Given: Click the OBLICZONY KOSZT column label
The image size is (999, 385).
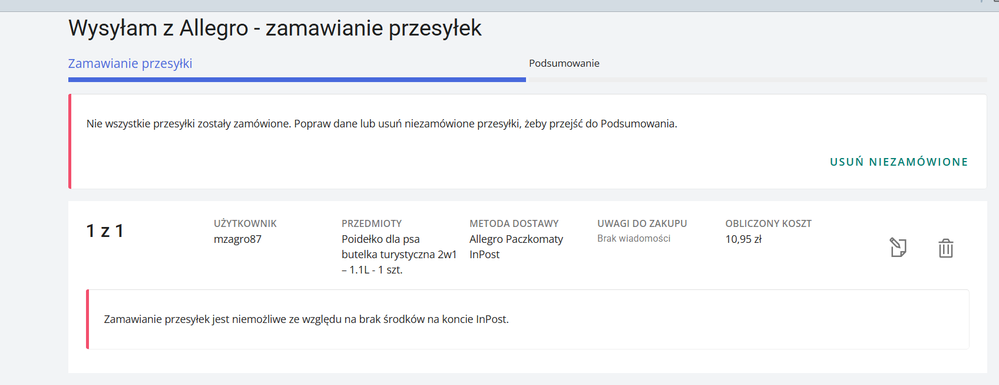Looking at the screenshot, I should coord(768,224).
